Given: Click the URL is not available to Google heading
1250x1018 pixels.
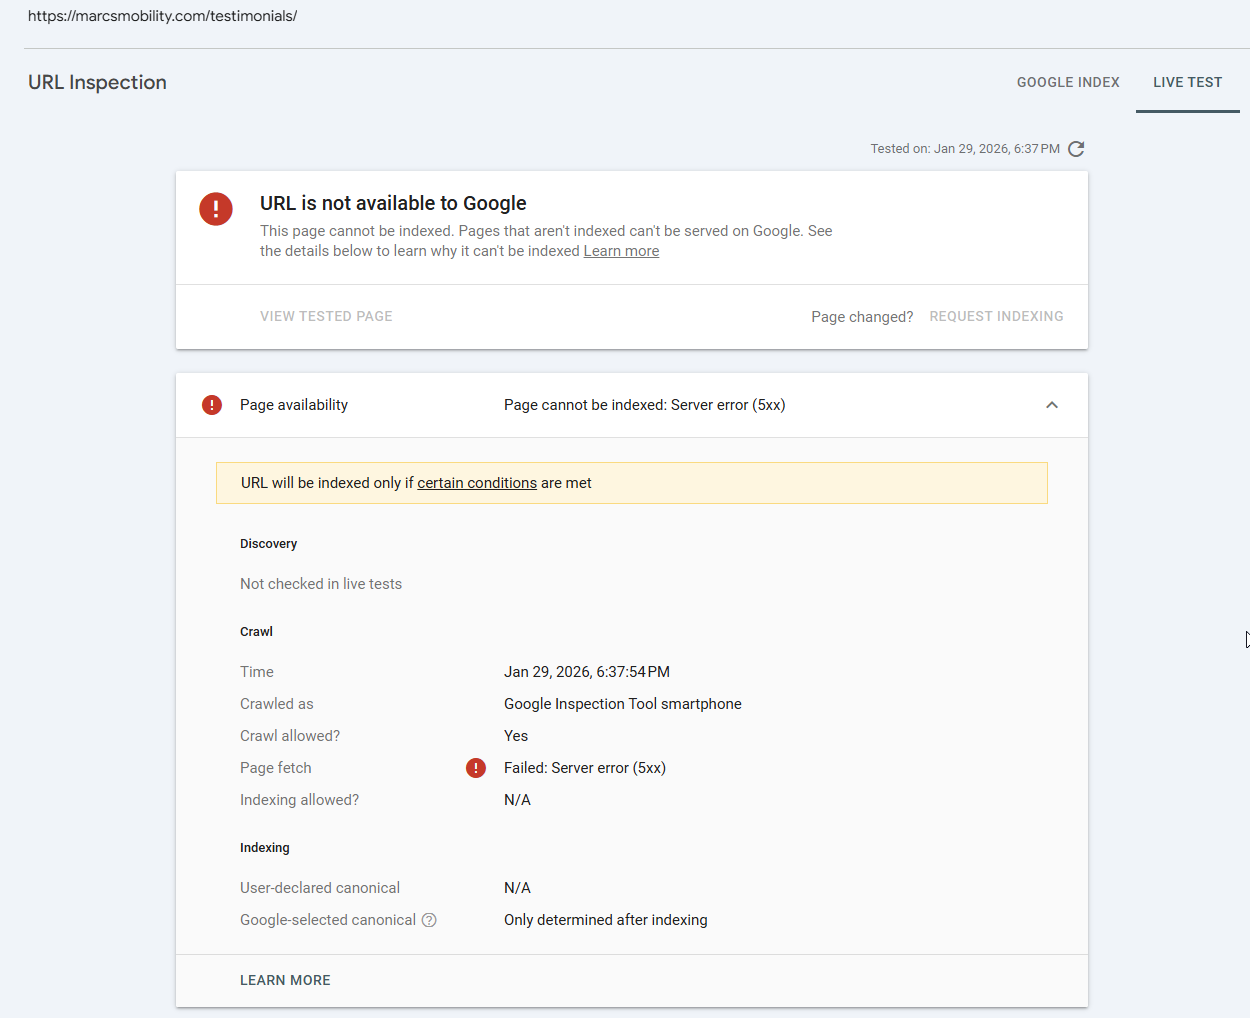Looking at the screenshot, I should tap(393, 203).
